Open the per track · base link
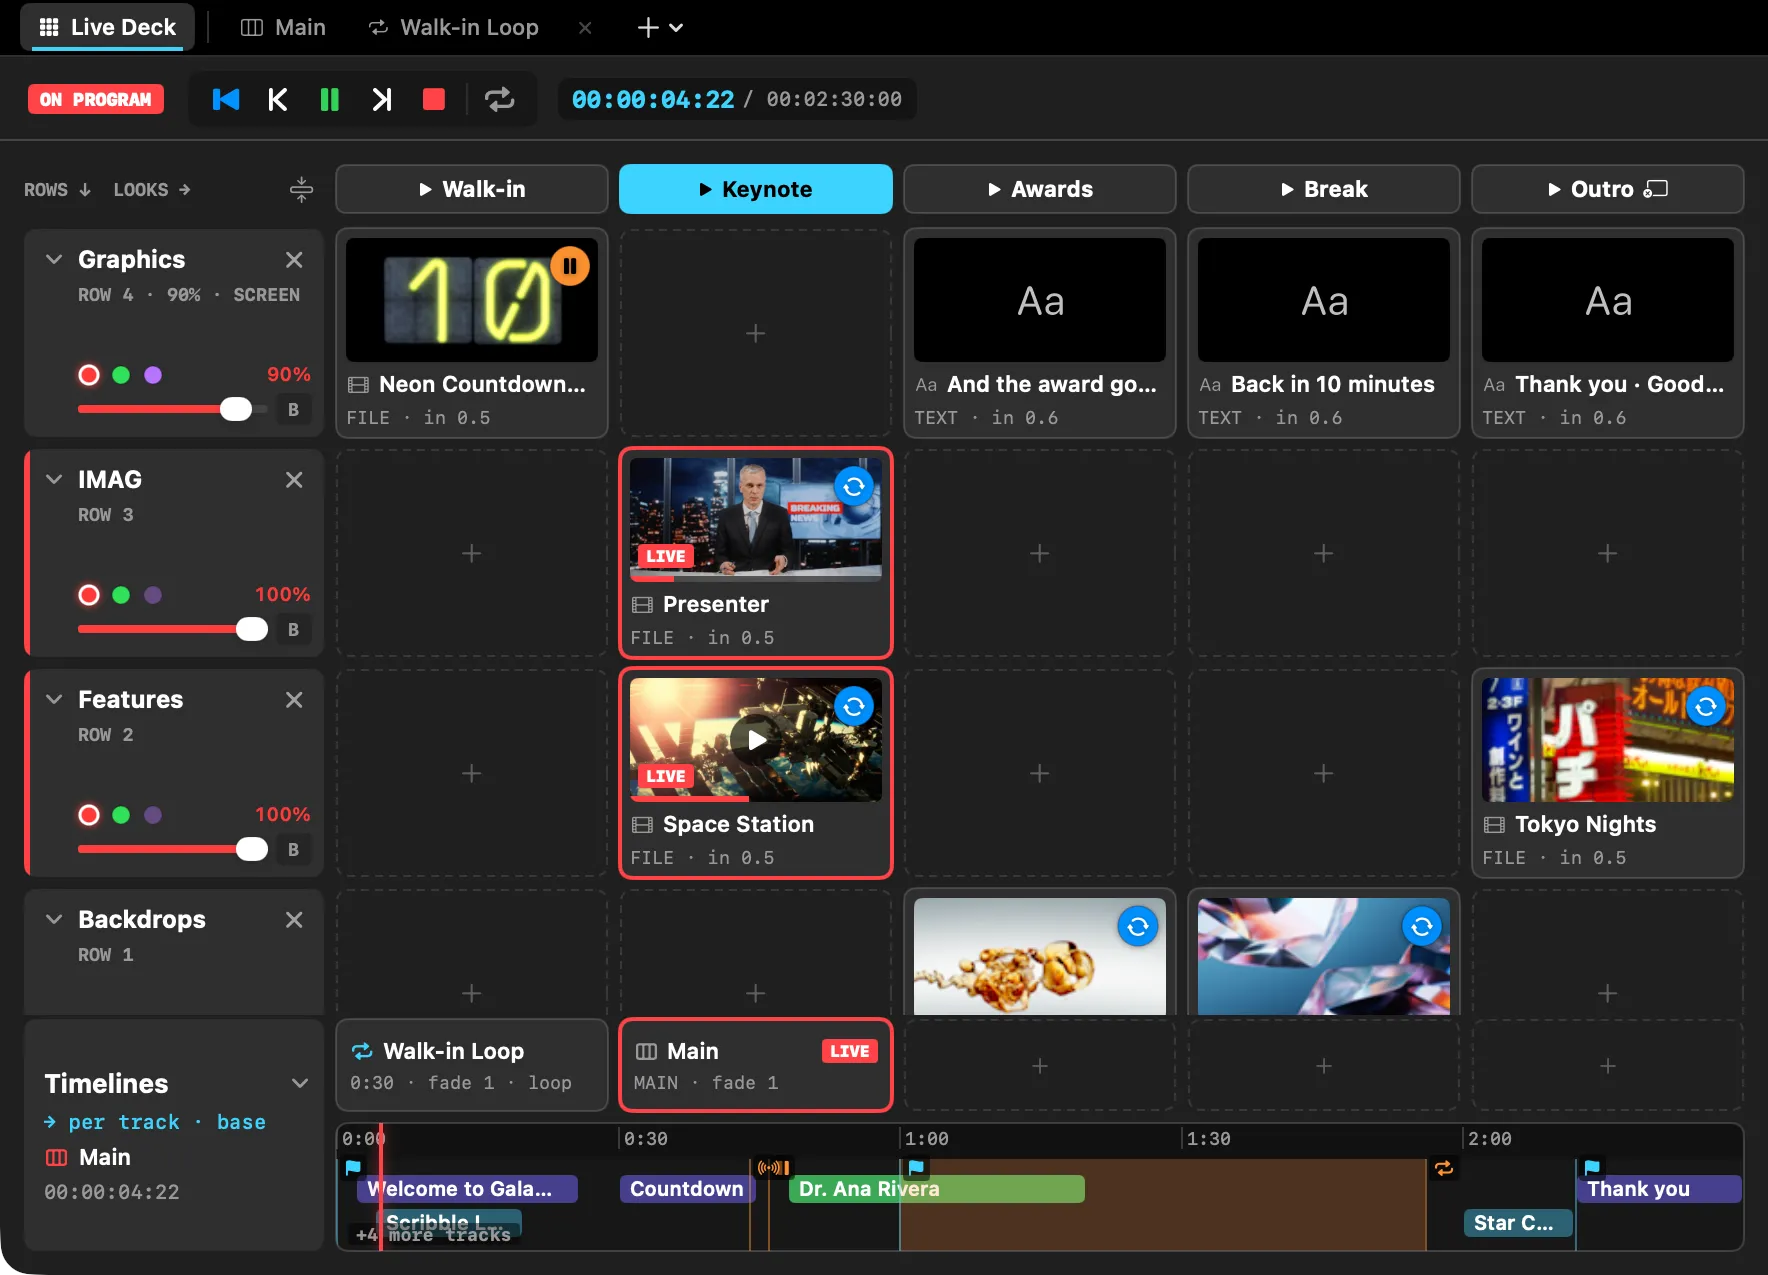The height and width of the screenshot is (1275, 1768). coord(155,1122)
